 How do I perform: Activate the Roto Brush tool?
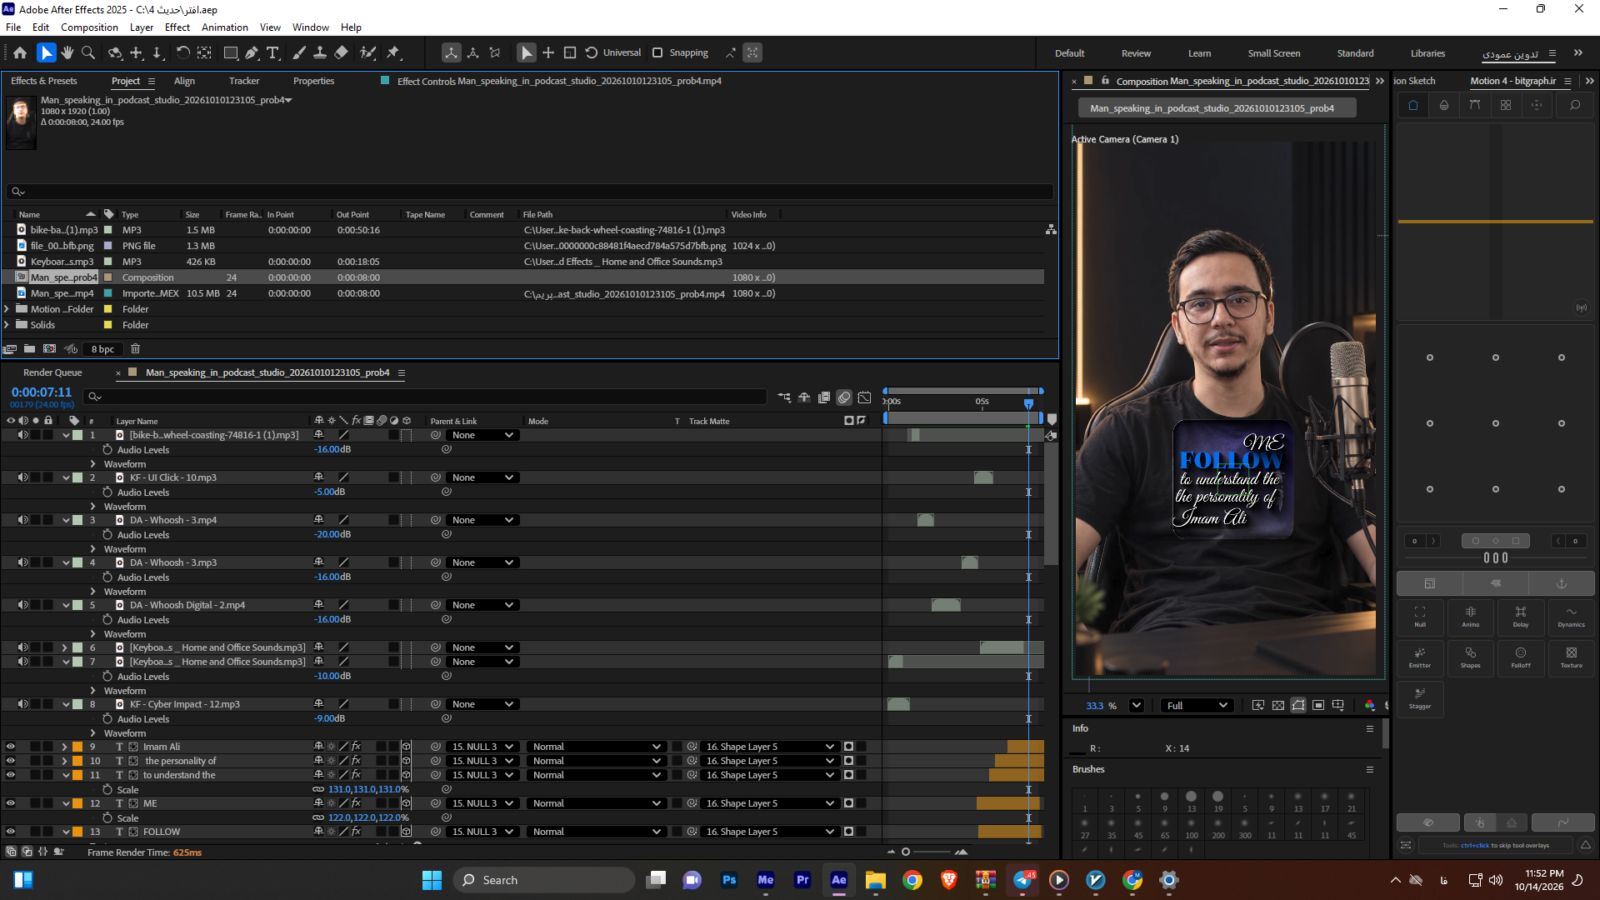(368, 53)
